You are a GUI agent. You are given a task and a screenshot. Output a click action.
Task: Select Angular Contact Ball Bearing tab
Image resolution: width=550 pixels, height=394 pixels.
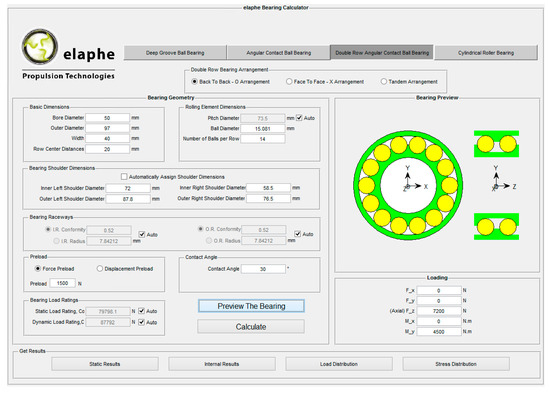click(x=279, y=53)
